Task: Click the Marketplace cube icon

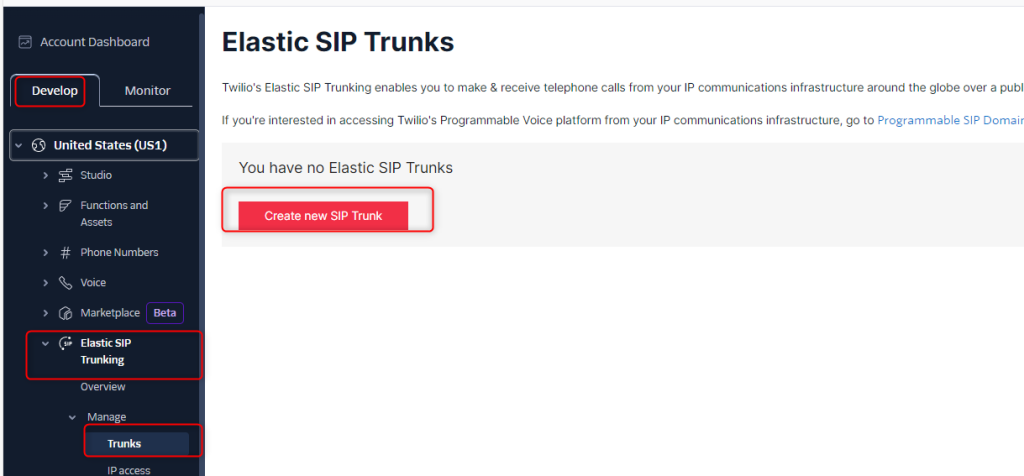Action: 66,313
